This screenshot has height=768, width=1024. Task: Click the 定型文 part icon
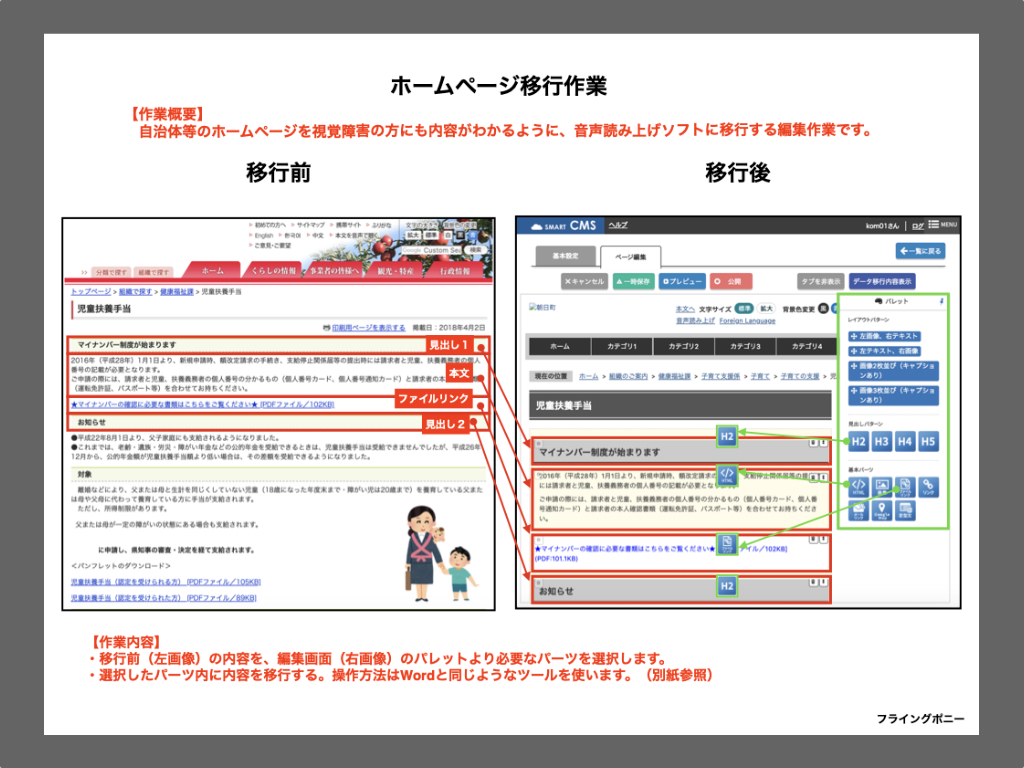[905, 511]
